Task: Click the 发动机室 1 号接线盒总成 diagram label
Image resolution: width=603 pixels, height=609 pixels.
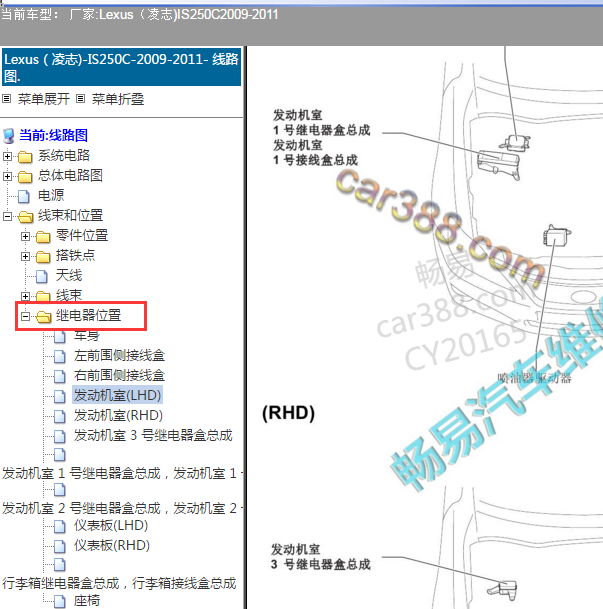Action: (315, 152)
